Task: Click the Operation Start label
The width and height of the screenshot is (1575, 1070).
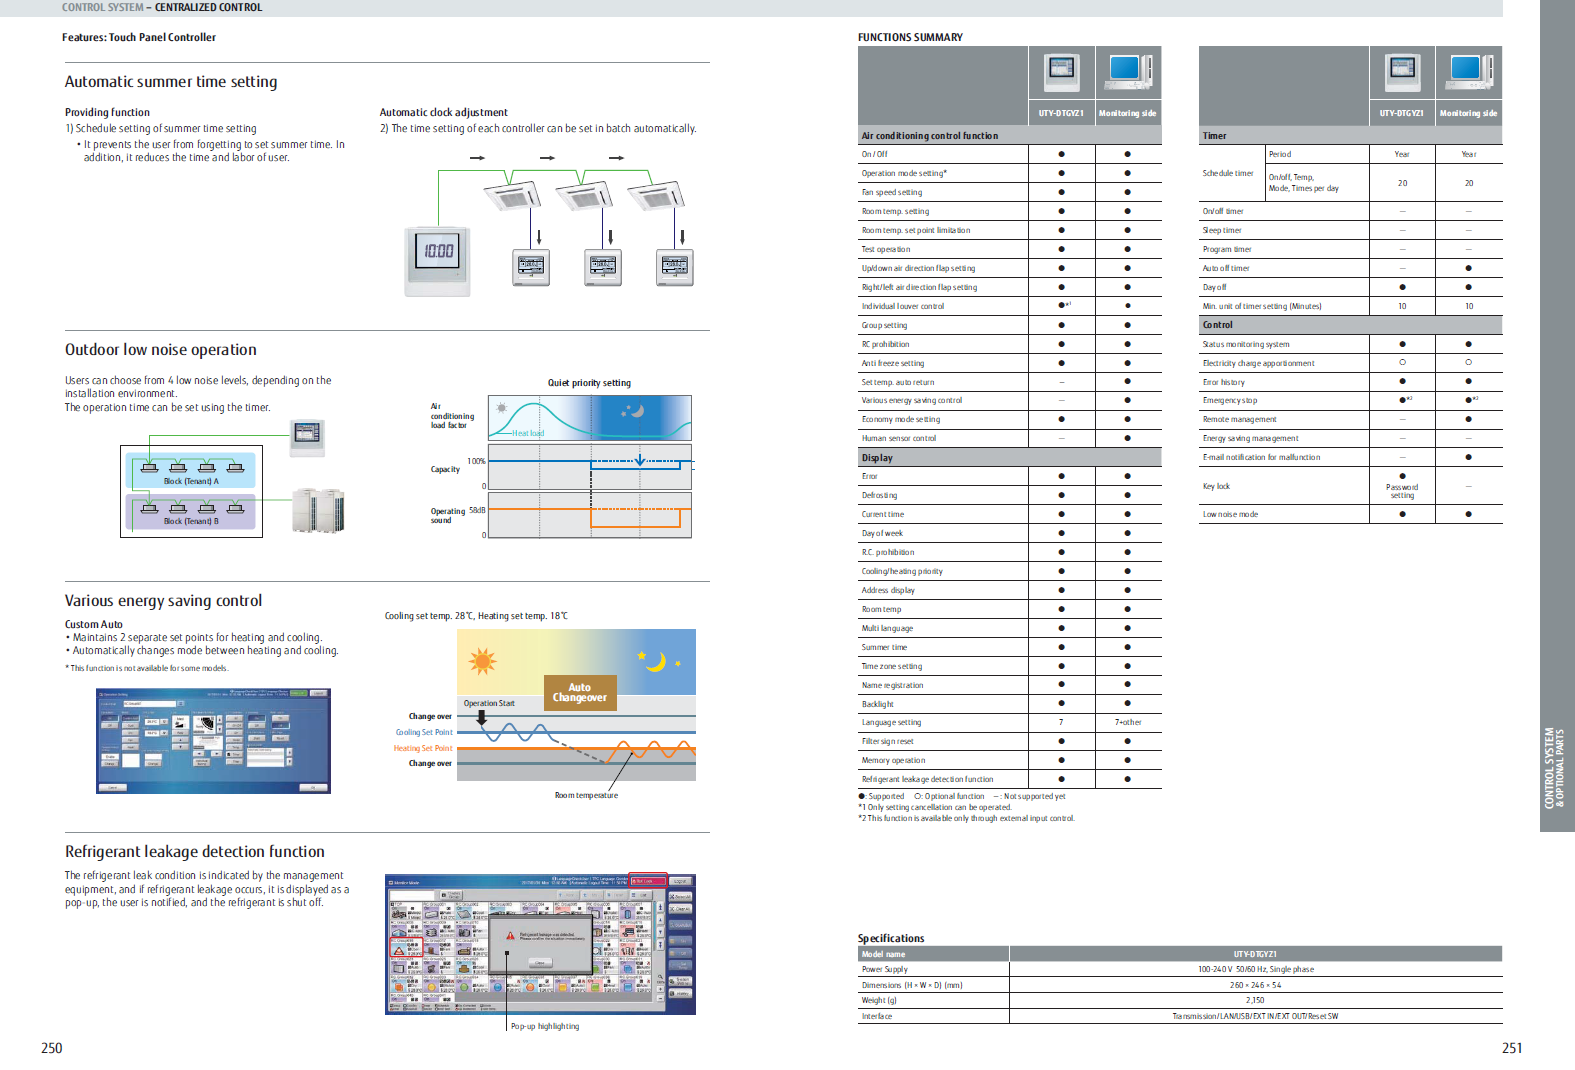Action: tap(489, 703)
